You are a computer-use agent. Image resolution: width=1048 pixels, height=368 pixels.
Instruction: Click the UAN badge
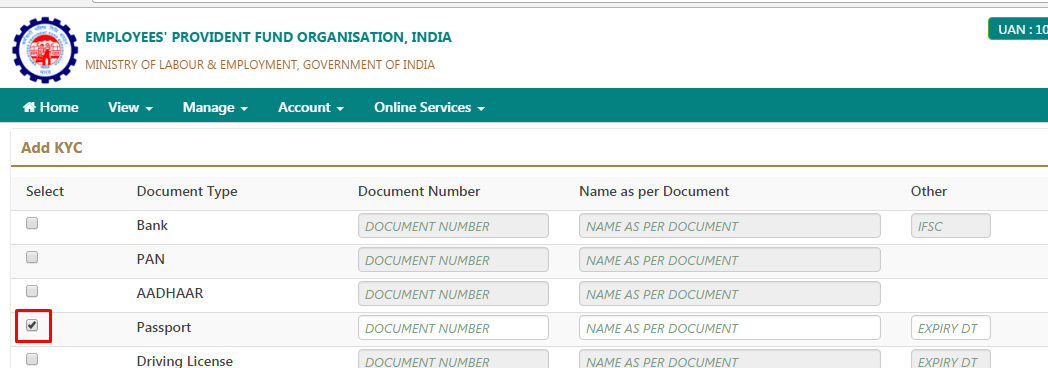tap(1018, 29)
